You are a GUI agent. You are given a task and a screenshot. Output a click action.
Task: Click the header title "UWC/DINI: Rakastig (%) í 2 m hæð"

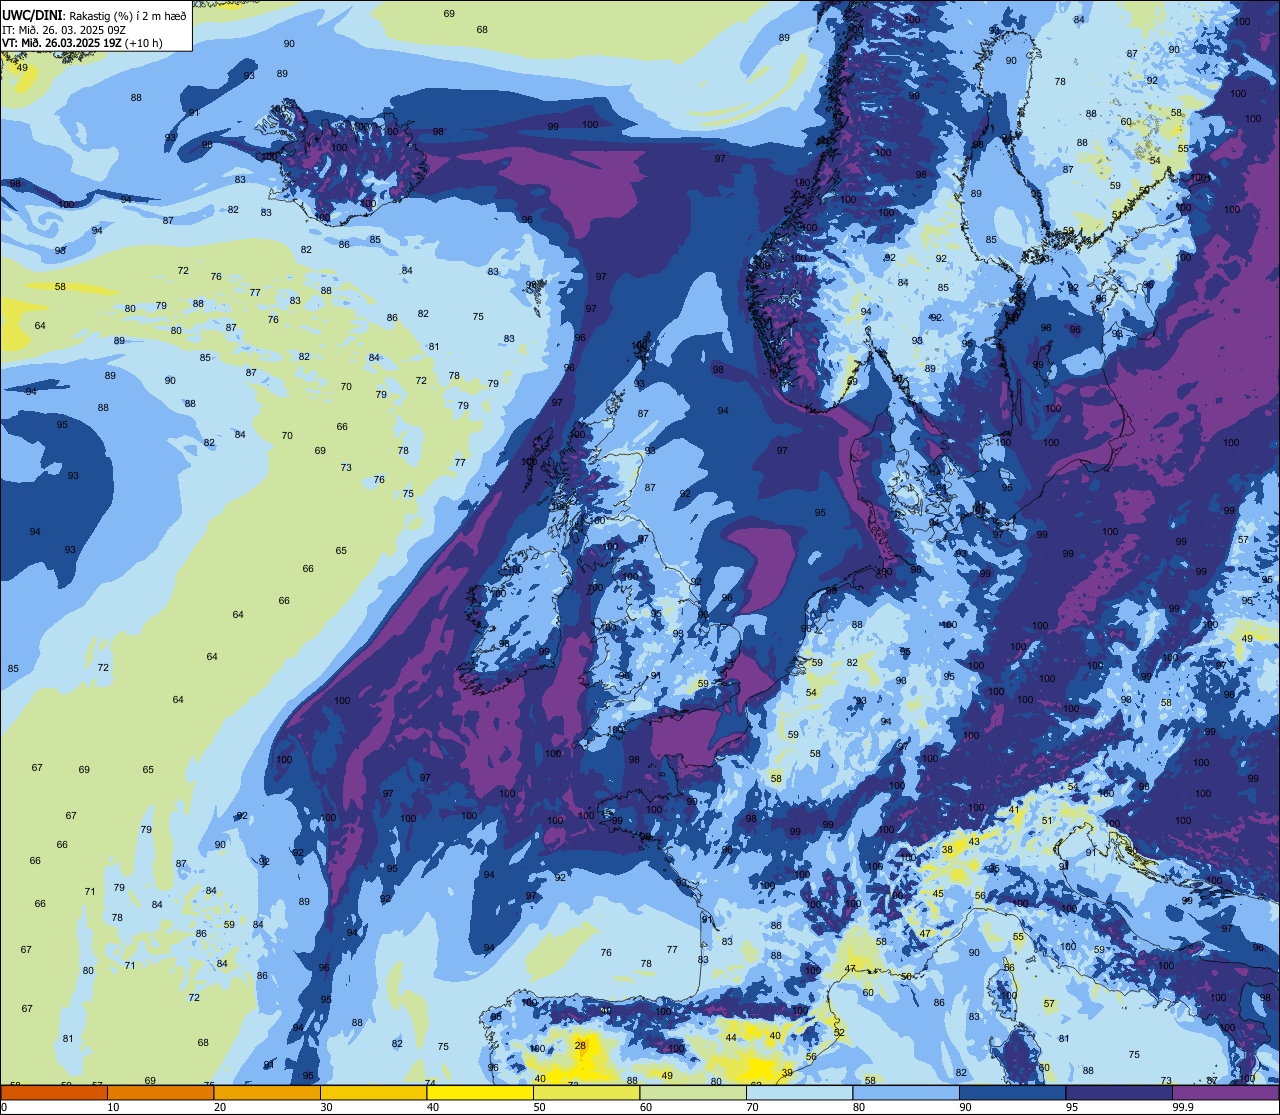pos(94,15)
